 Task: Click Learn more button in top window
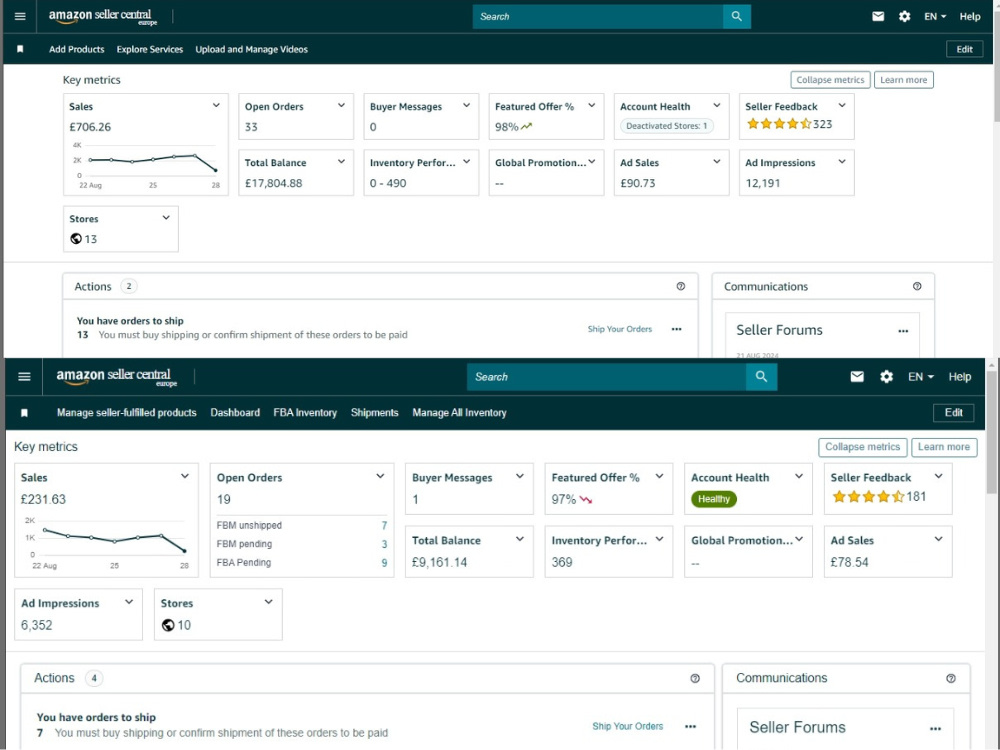point(904,80)
